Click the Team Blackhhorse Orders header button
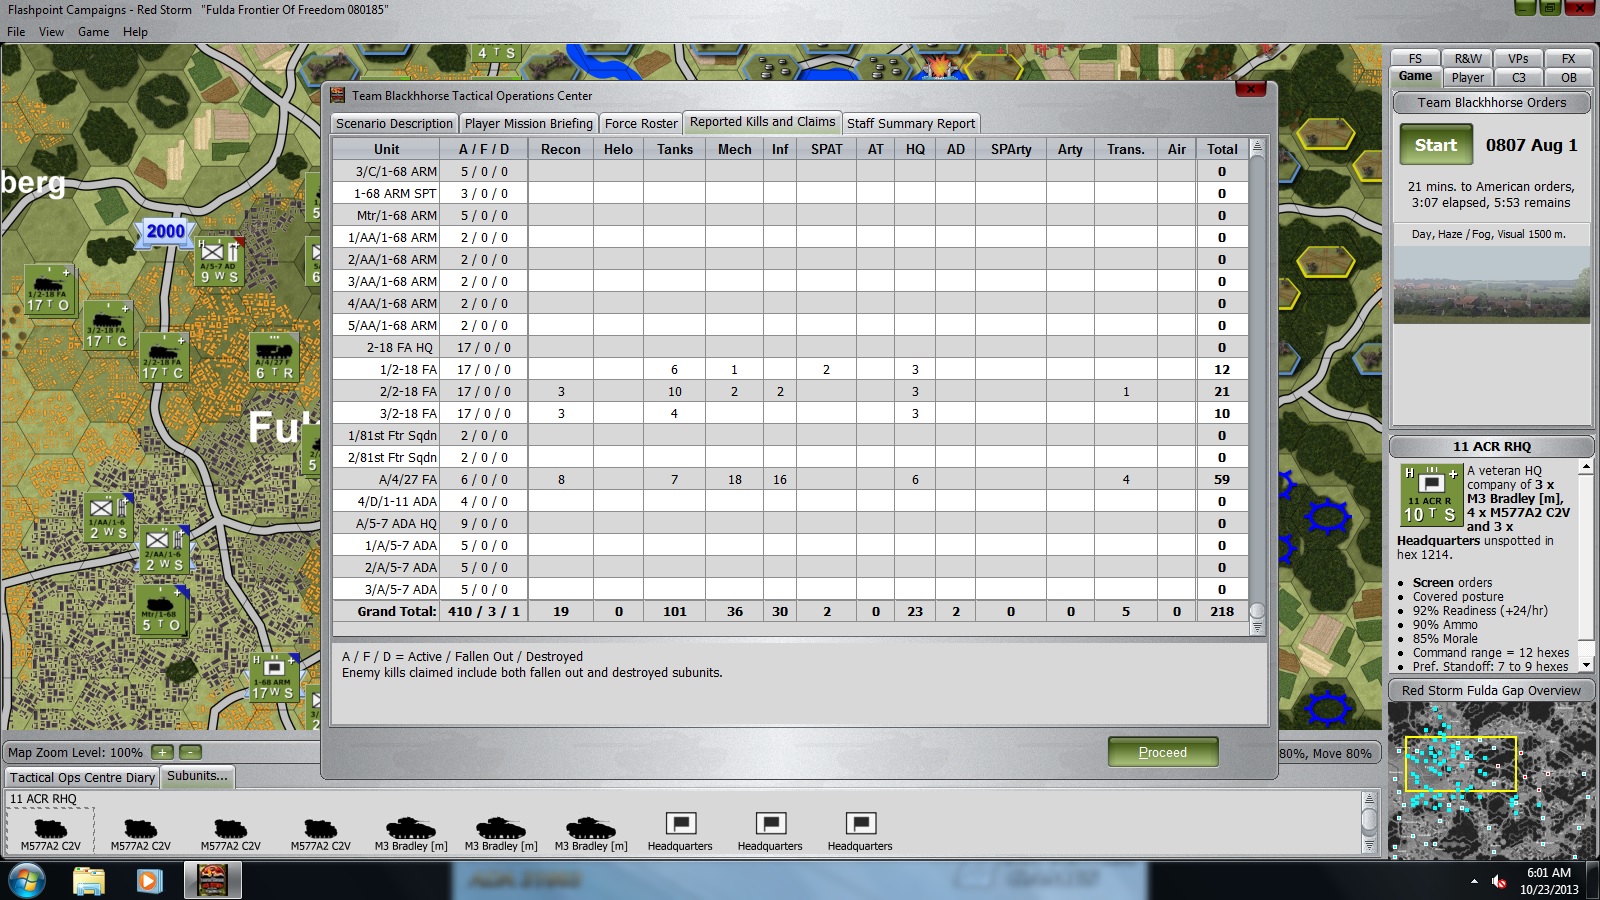The image size is (1600, 900). coord(1492,102)
